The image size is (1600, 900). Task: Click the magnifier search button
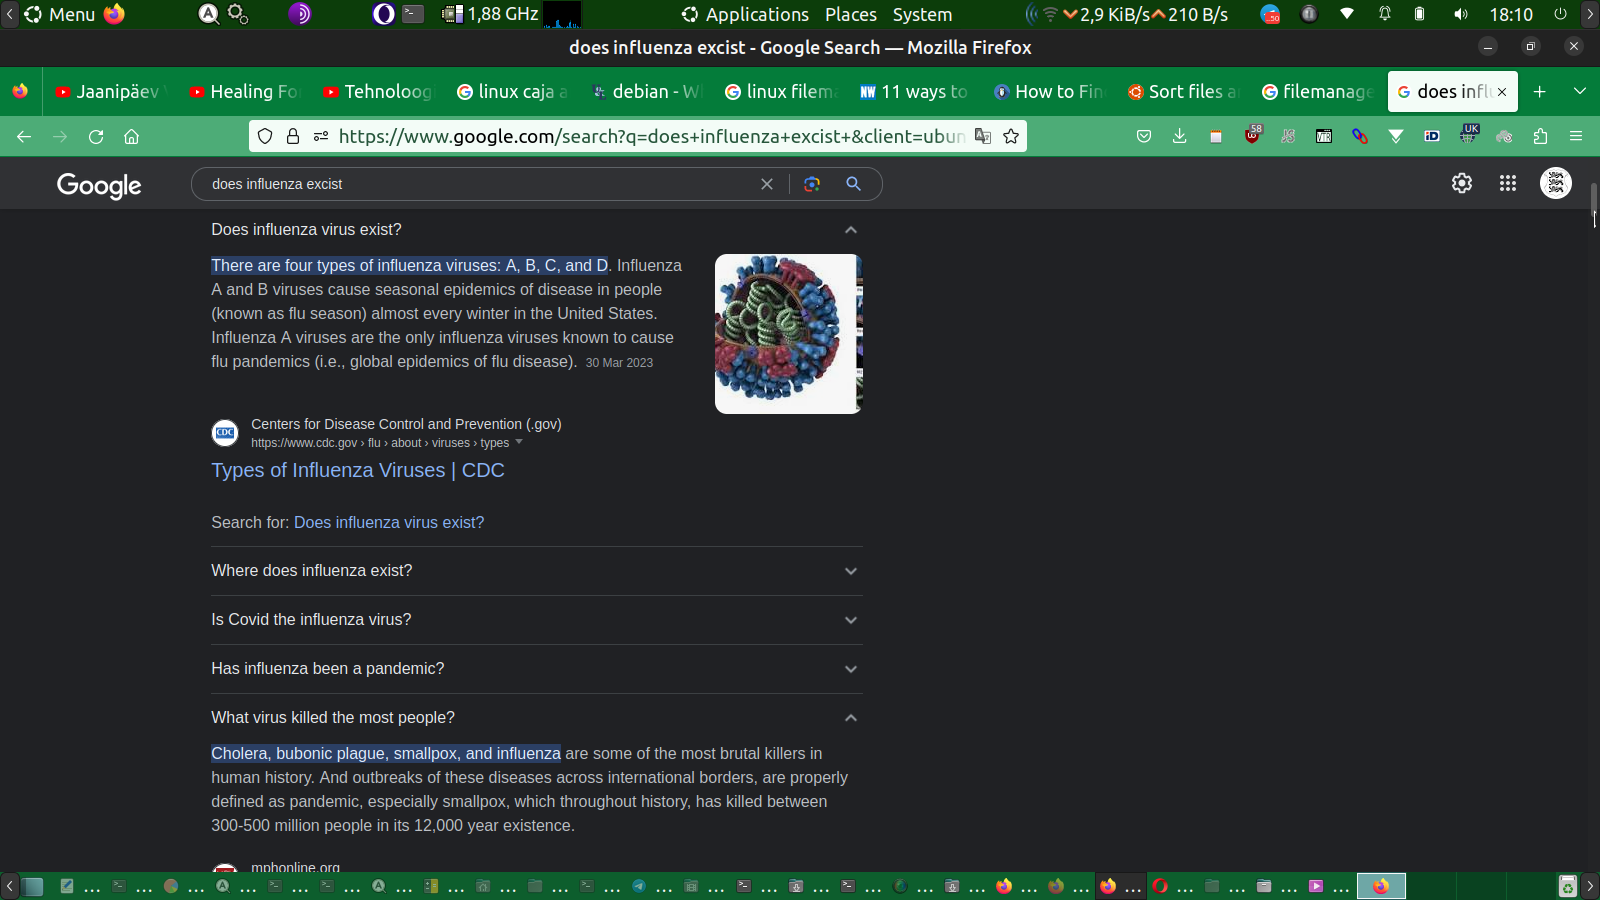[x=853, y=184]
